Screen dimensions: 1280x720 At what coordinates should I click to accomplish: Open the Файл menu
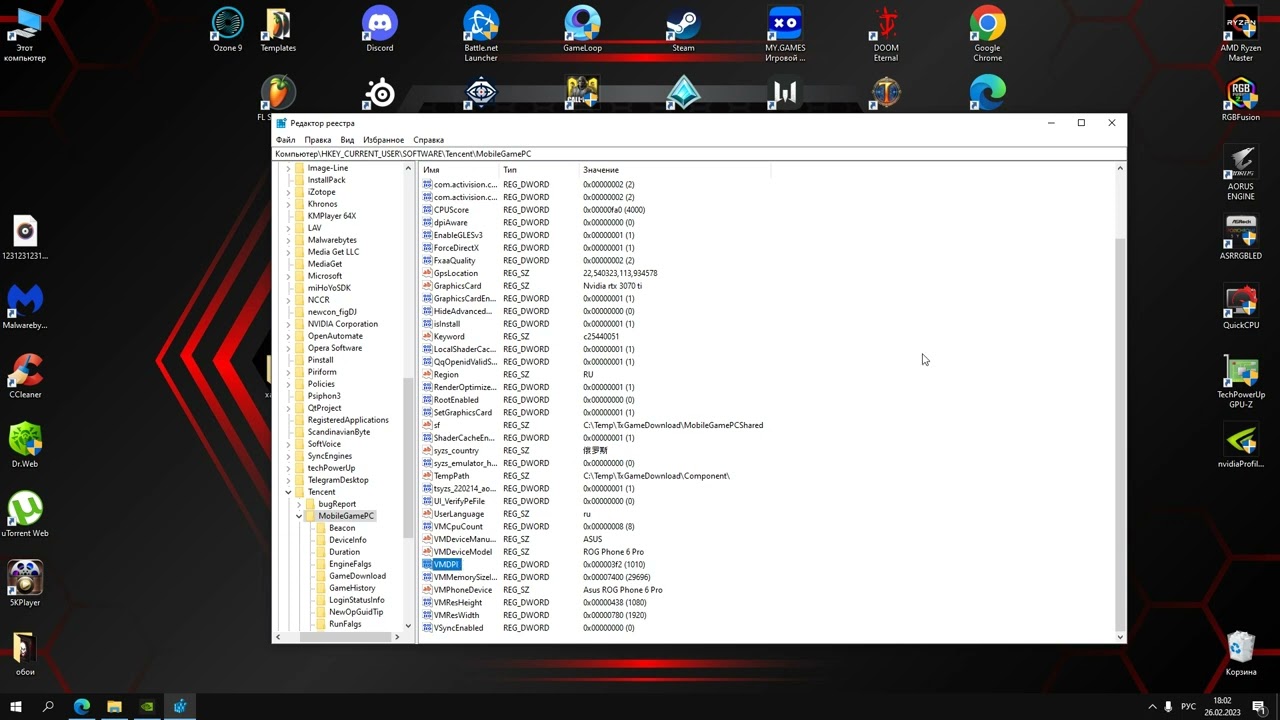(286, 140)
